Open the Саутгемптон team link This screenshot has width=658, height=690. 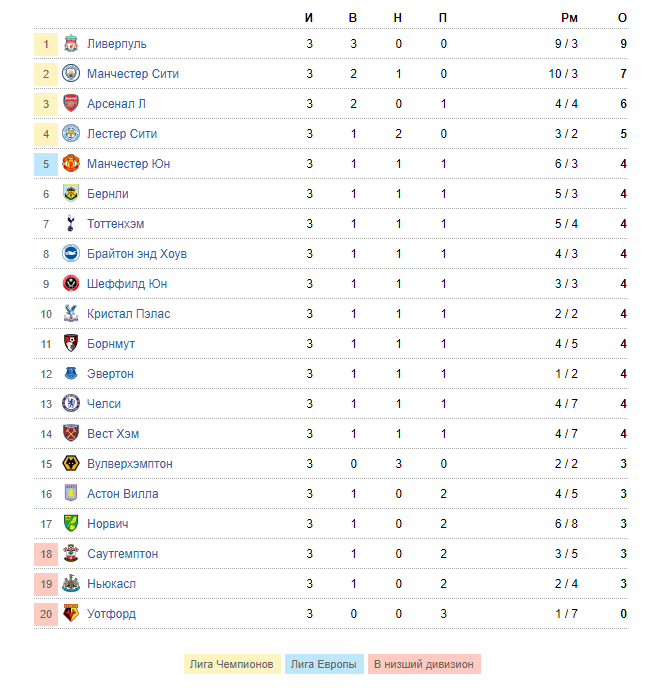click(122, 554)
